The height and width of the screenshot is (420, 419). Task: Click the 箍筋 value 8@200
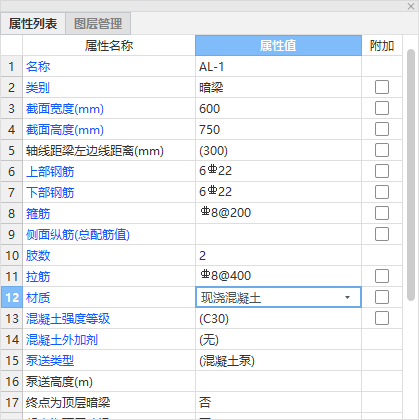278,213
